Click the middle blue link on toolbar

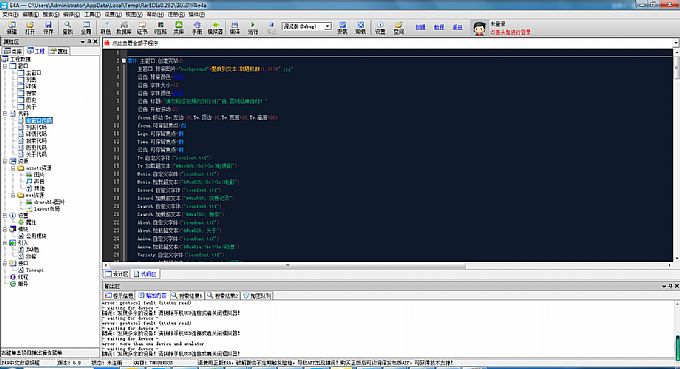click(x=439, y=27)
